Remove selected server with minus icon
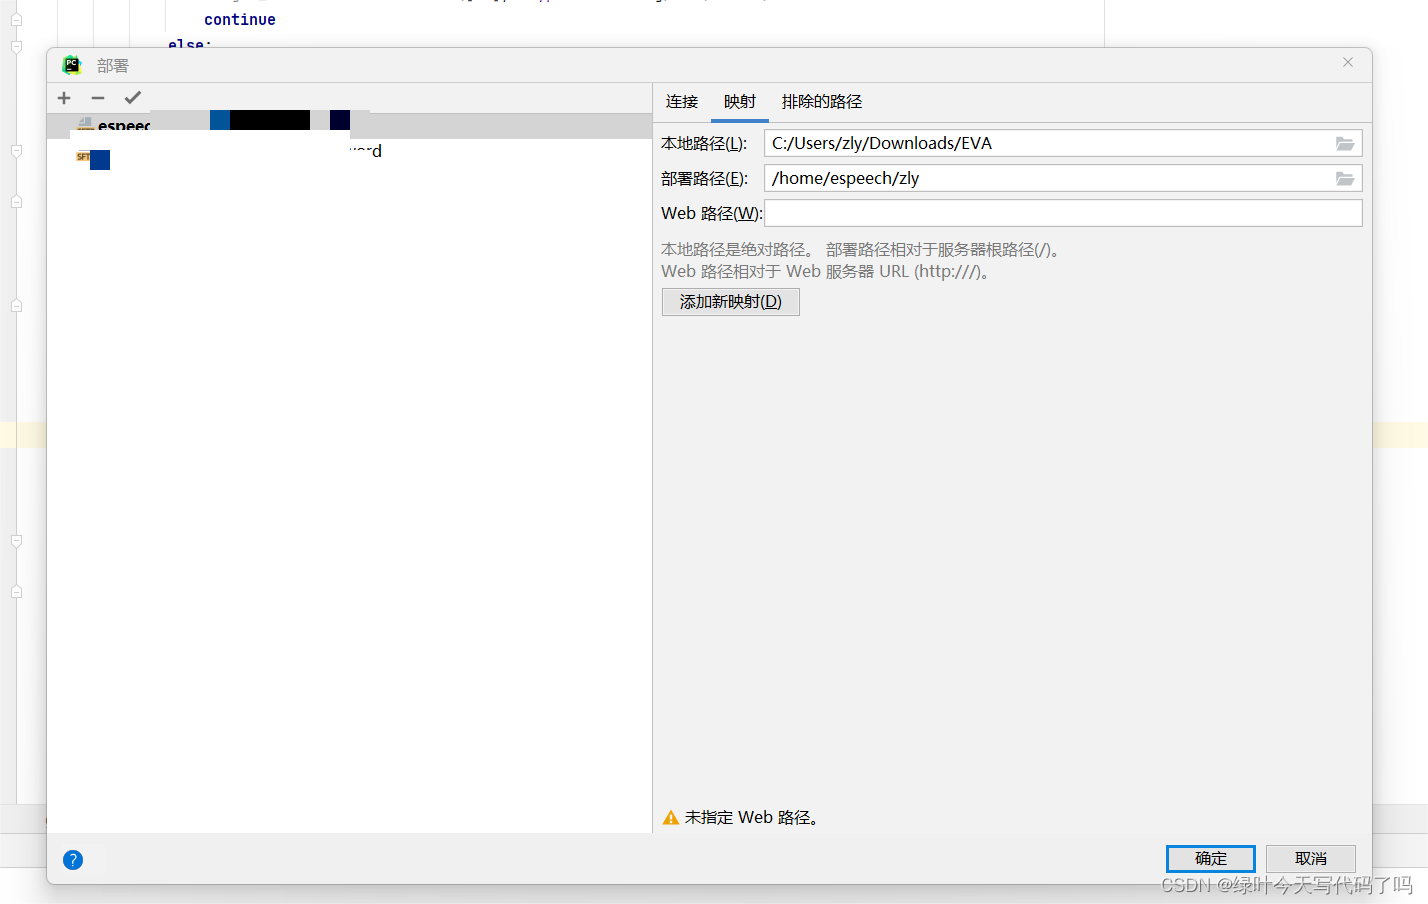This screenshot has width=1428, height=904. [98, 98]
